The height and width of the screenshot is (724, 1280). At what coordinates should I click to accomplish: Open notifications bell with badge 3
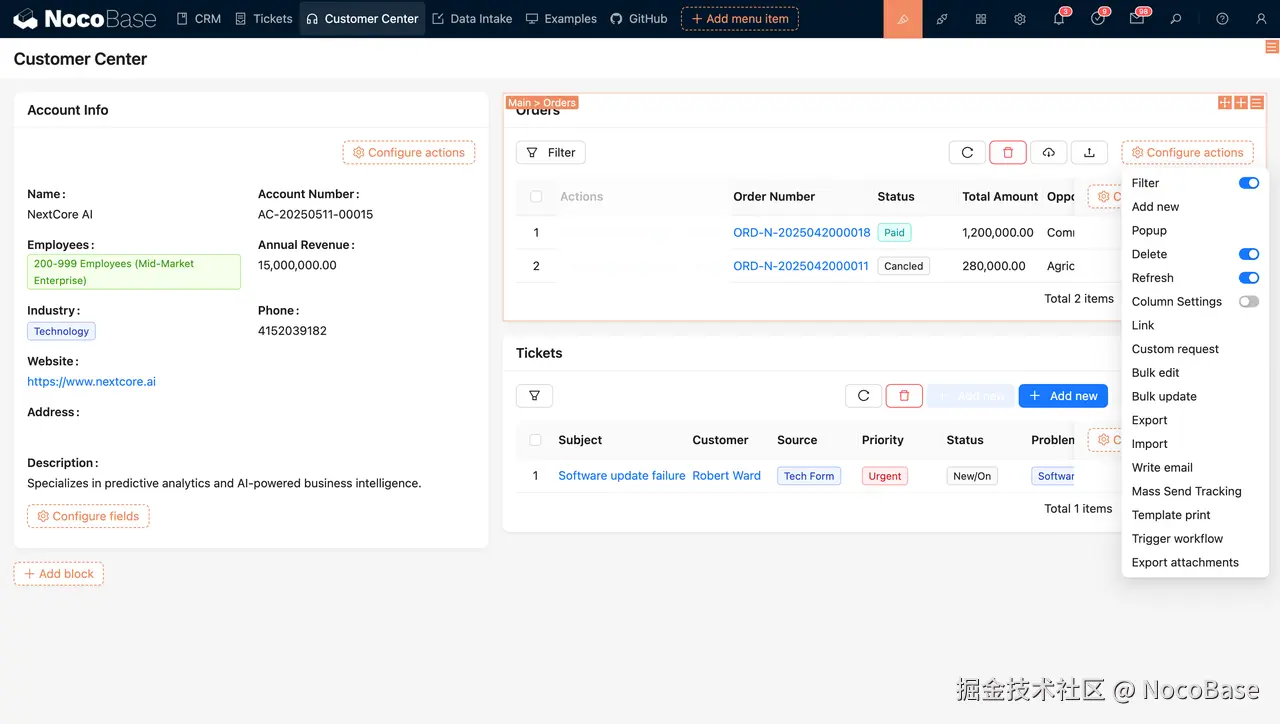click(1059, 19)
